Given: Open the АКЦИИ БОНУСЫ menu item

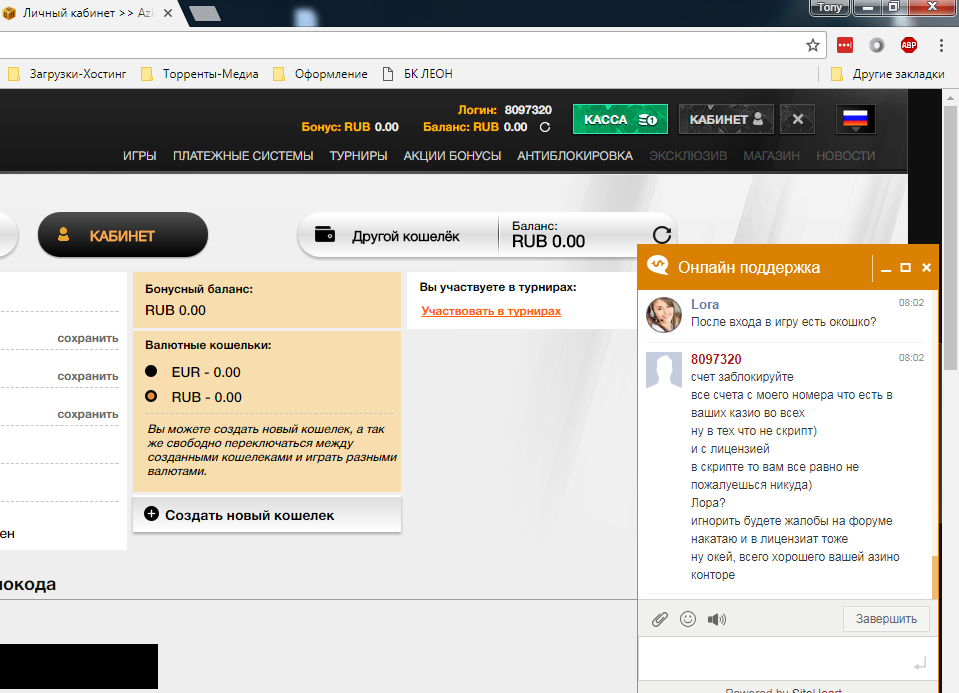Looking at the screenshot, I should pos(452,156).
